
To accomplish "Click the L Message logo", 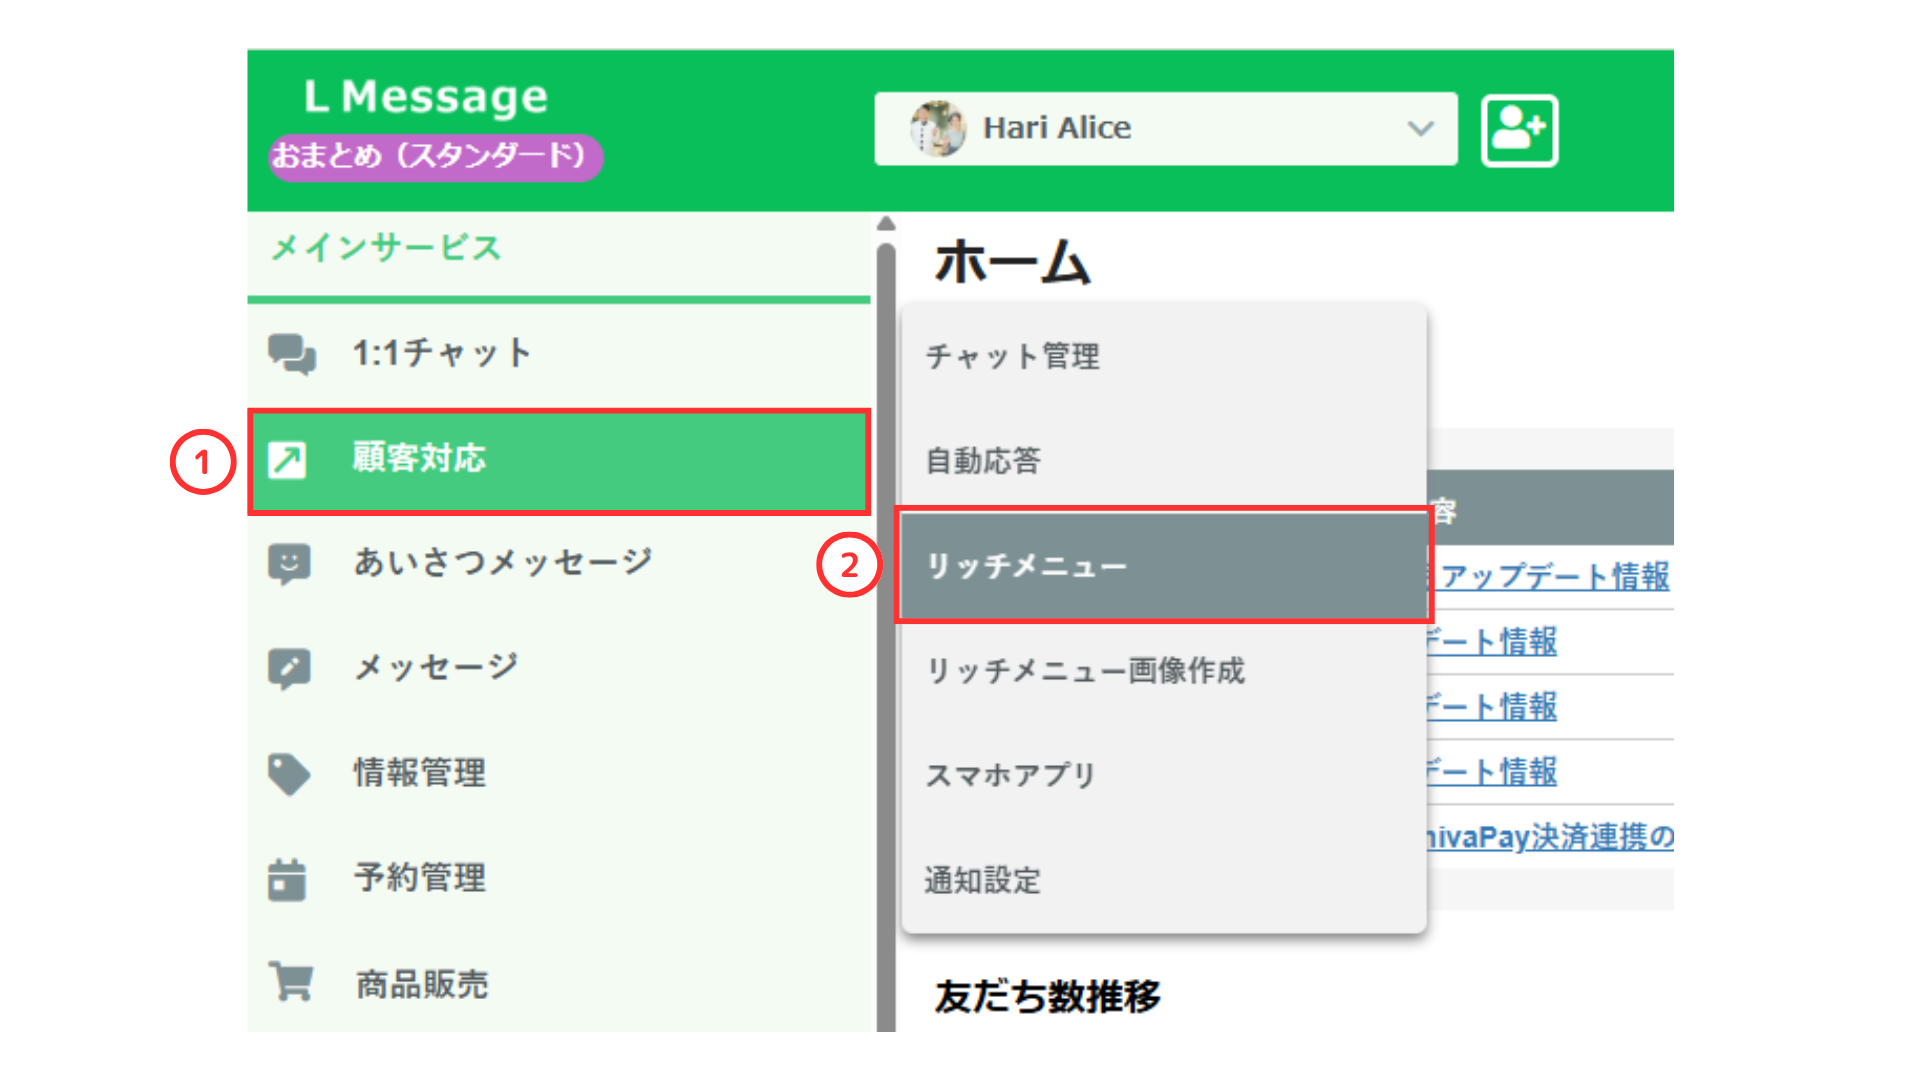I will [424, 96].
